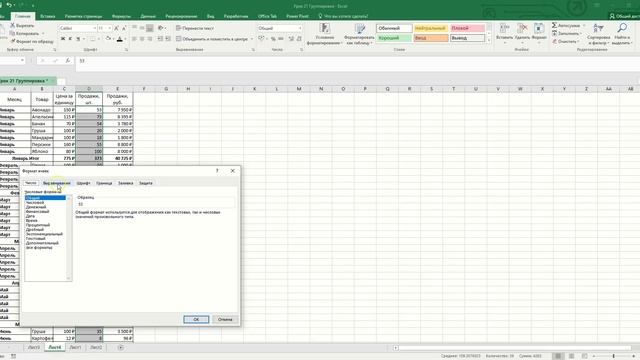
Task: Open the Заливка tab in Format Cells dialog
Action: pos(126,183)
